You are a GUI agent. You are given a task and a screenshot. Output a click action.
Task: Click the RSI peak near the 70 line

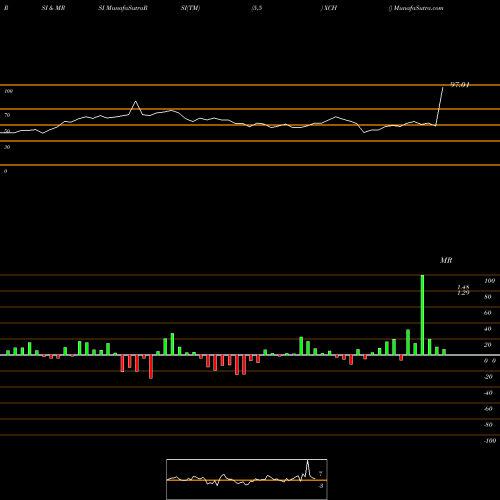[135, 101]
